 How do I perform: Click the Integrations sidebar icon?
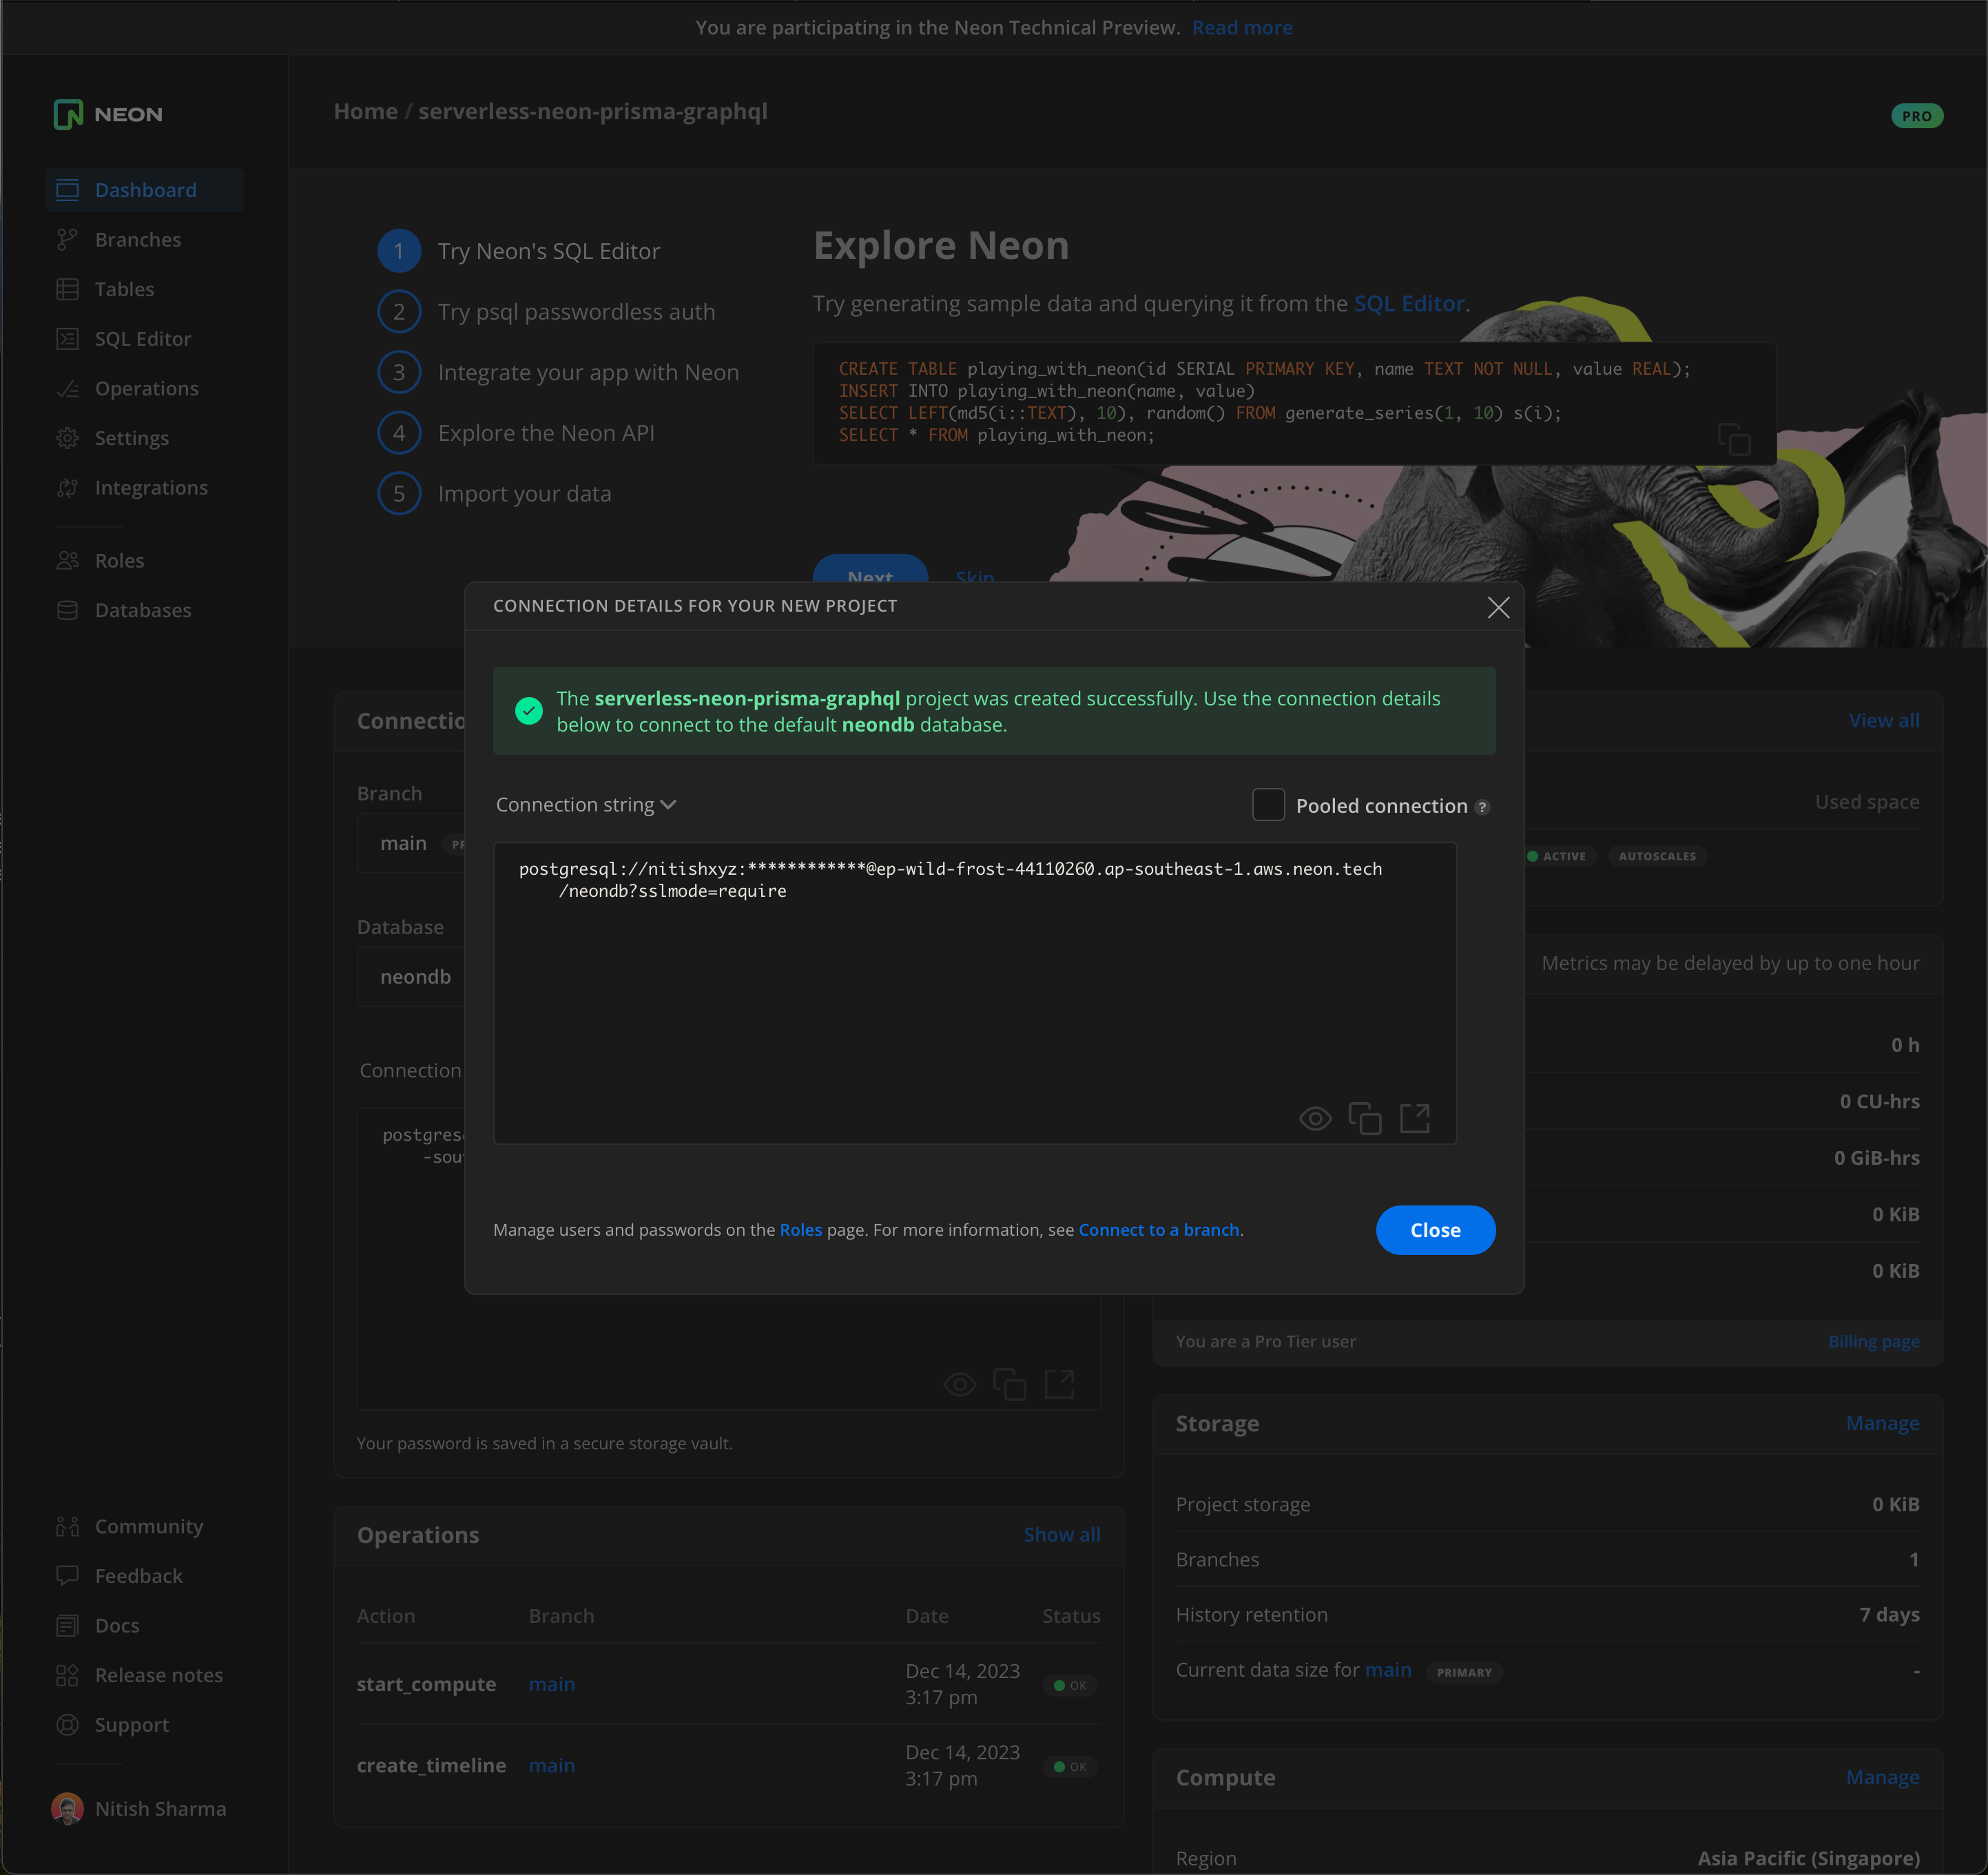[67, 488]
